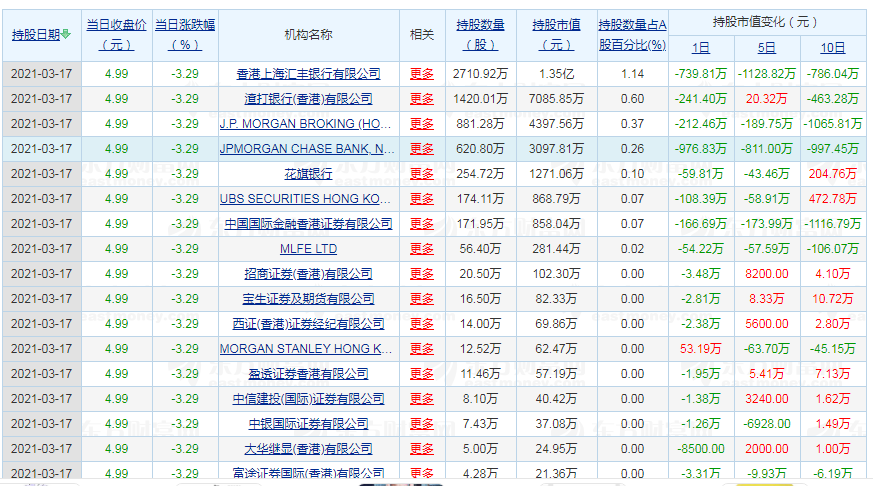This screenshot has height=486, width=873.
Task: Click 更多 for 盈透证券香港 row
Action: [x=422, y=374]
